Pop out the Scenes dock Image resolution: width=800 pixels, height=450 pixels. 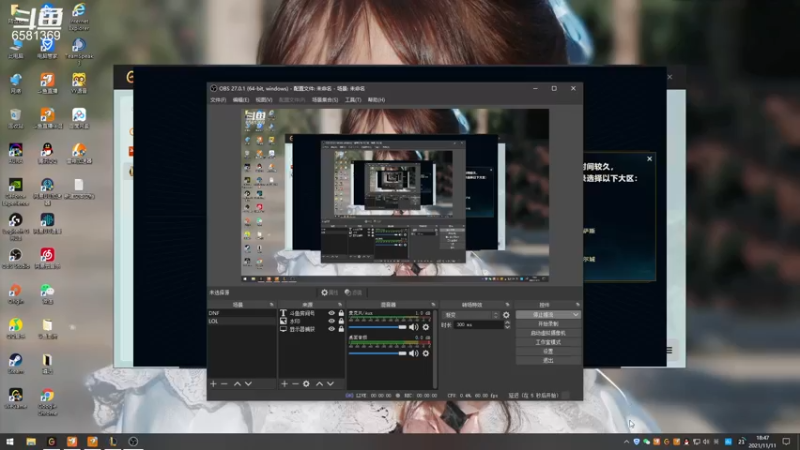[x=271, y=305]
